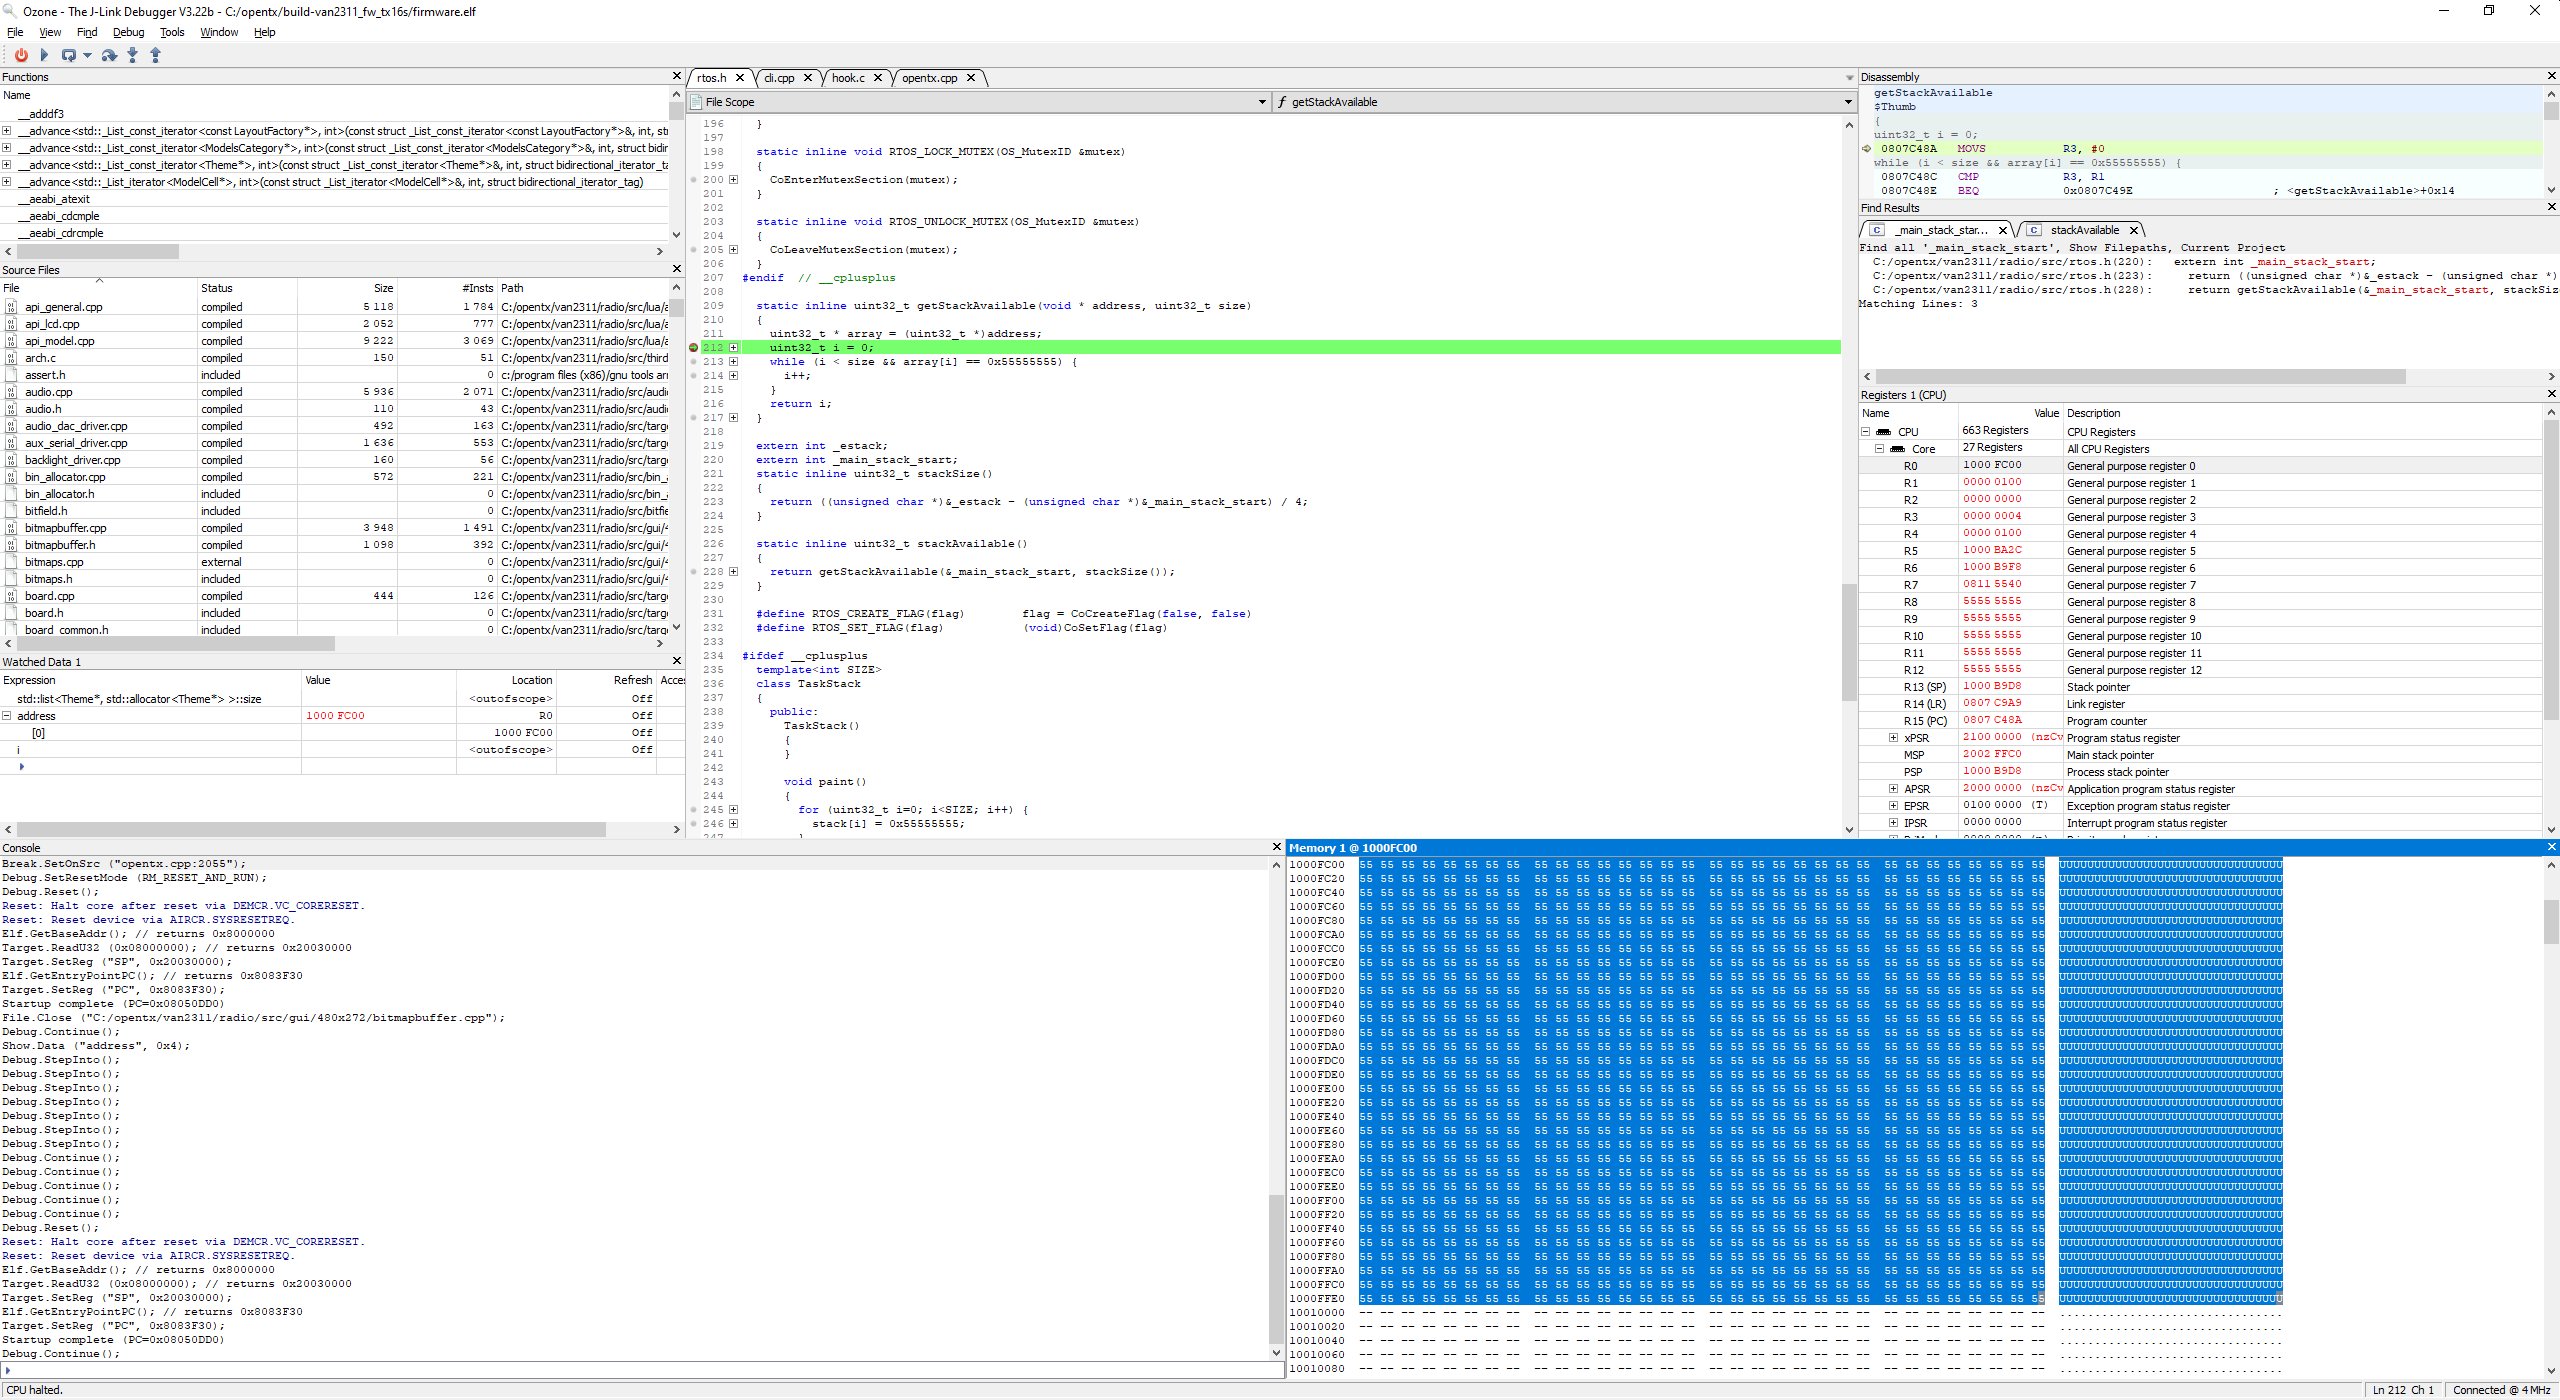This screenshot has height=1400, width=2560.
Task: Click the Step Into icon
Action: click(x=132, y=55)
